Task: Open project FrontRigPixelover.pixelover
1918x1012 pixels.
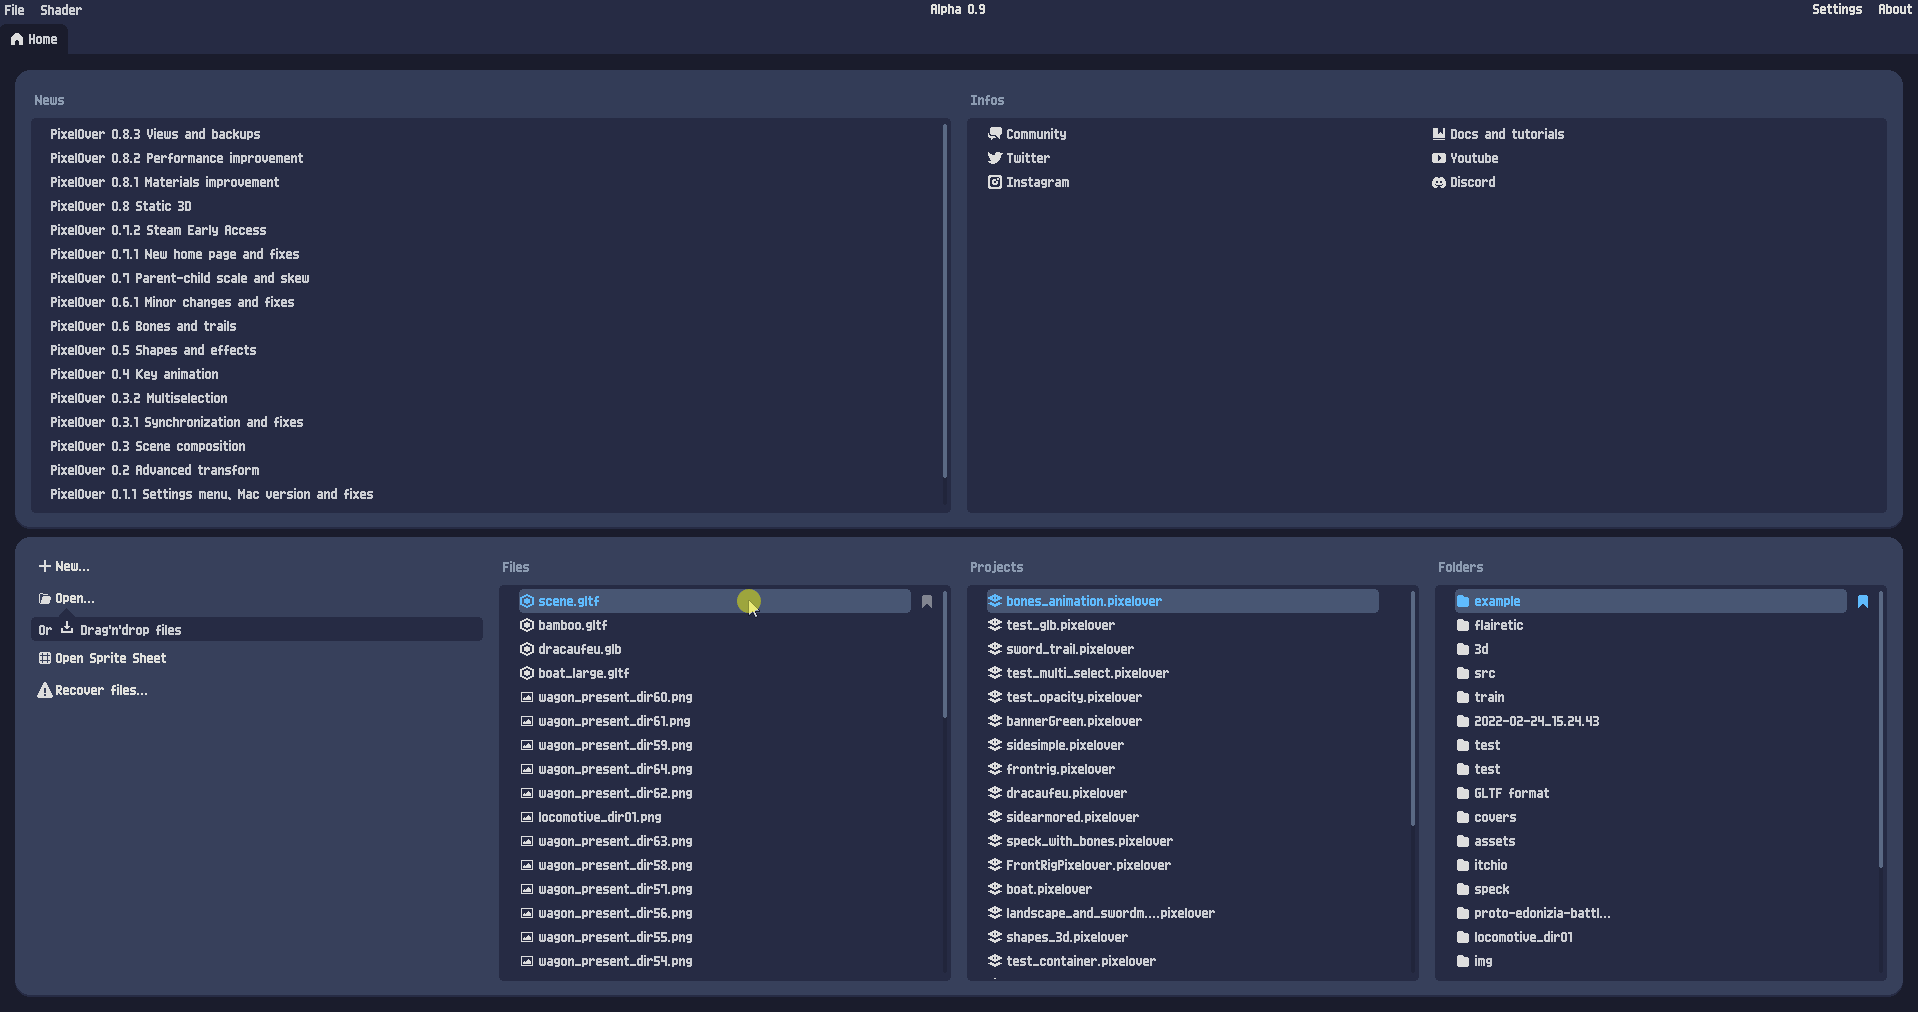Action: (x=1088, y=865)
